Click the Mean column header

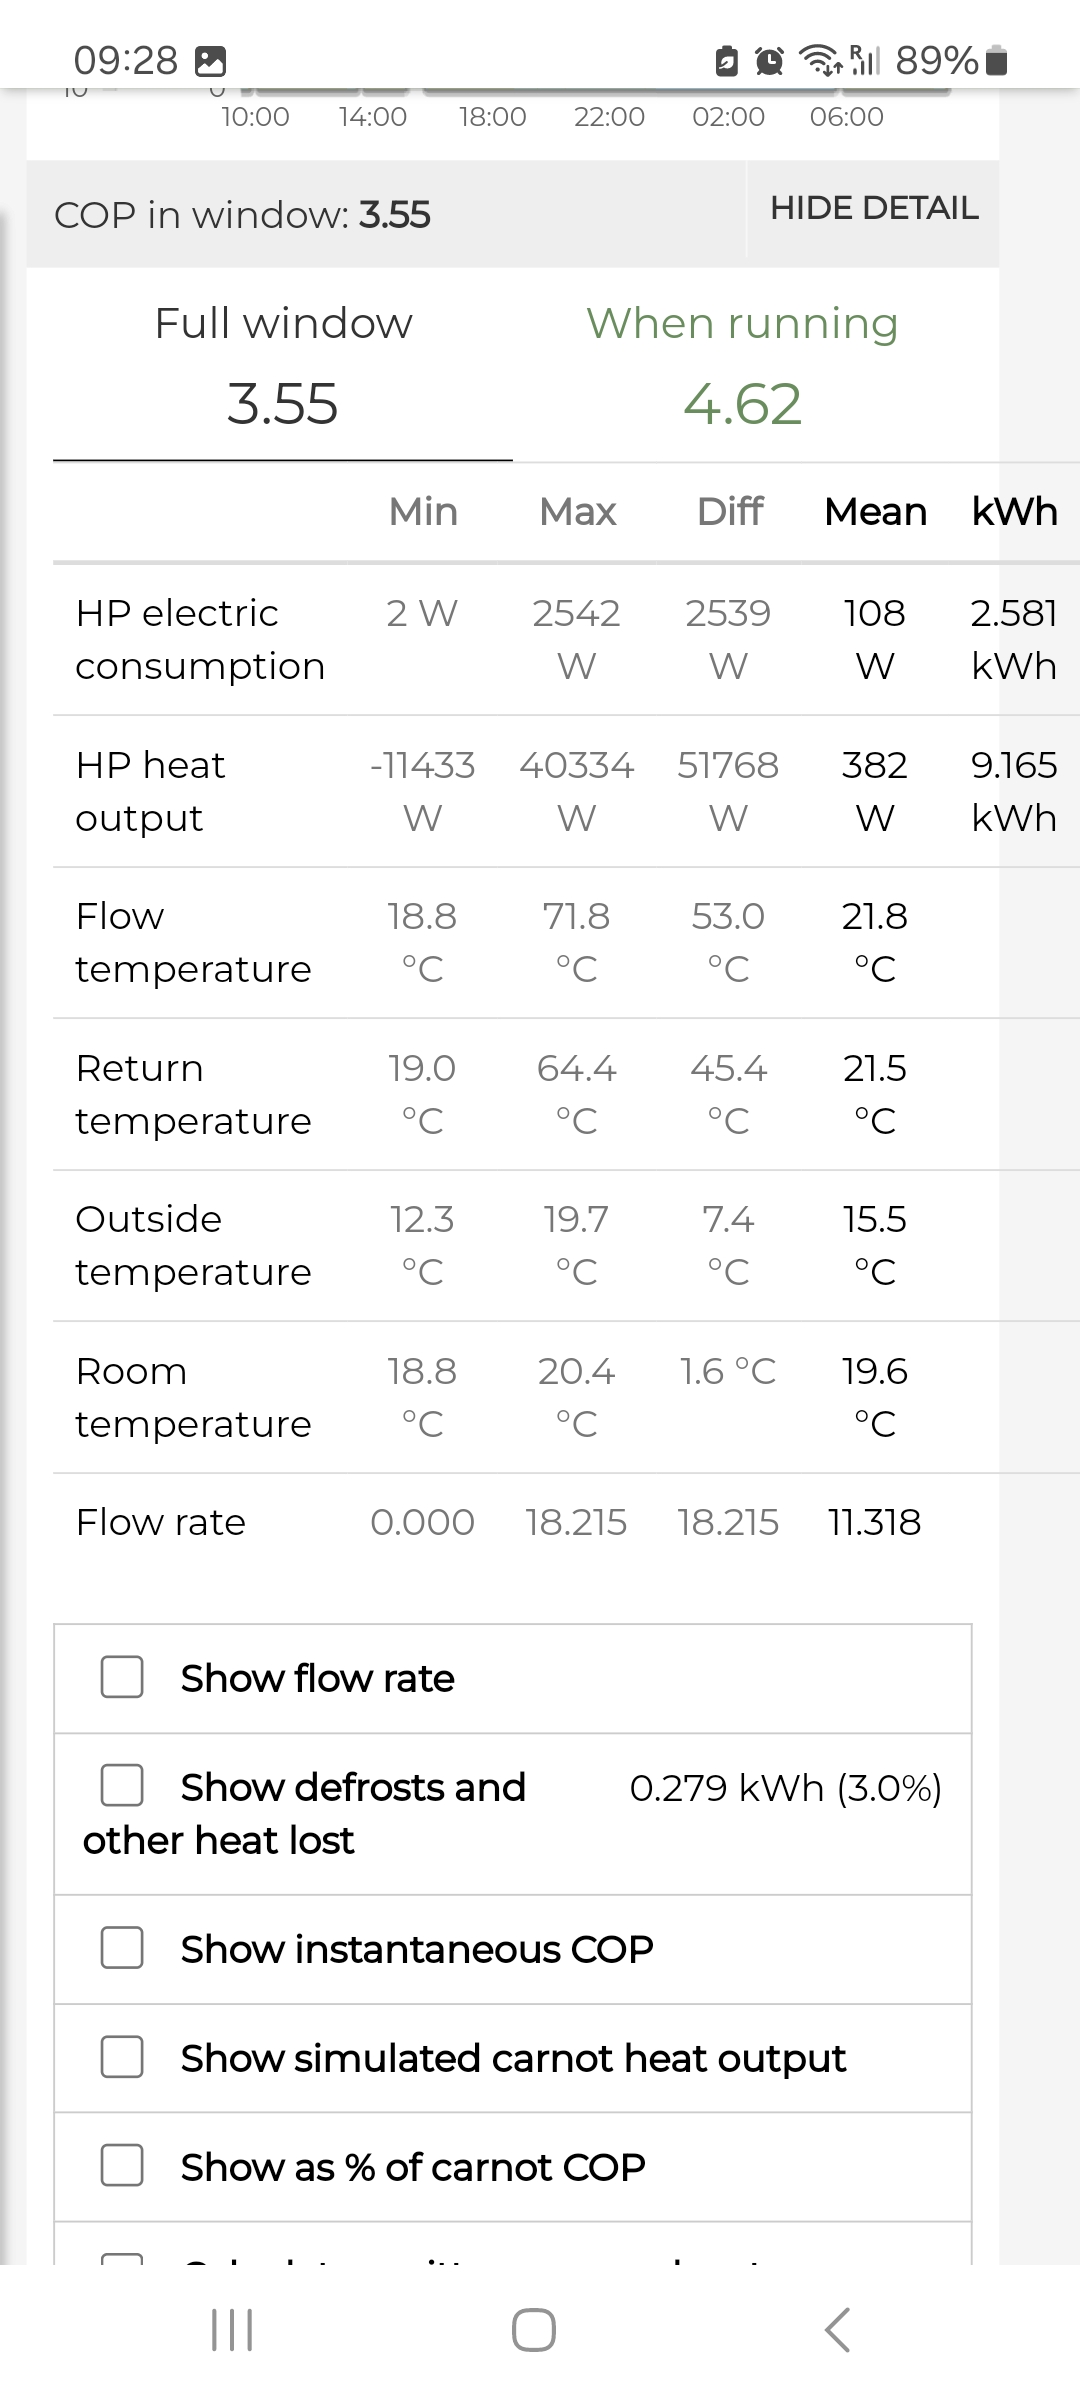point(875,511)
